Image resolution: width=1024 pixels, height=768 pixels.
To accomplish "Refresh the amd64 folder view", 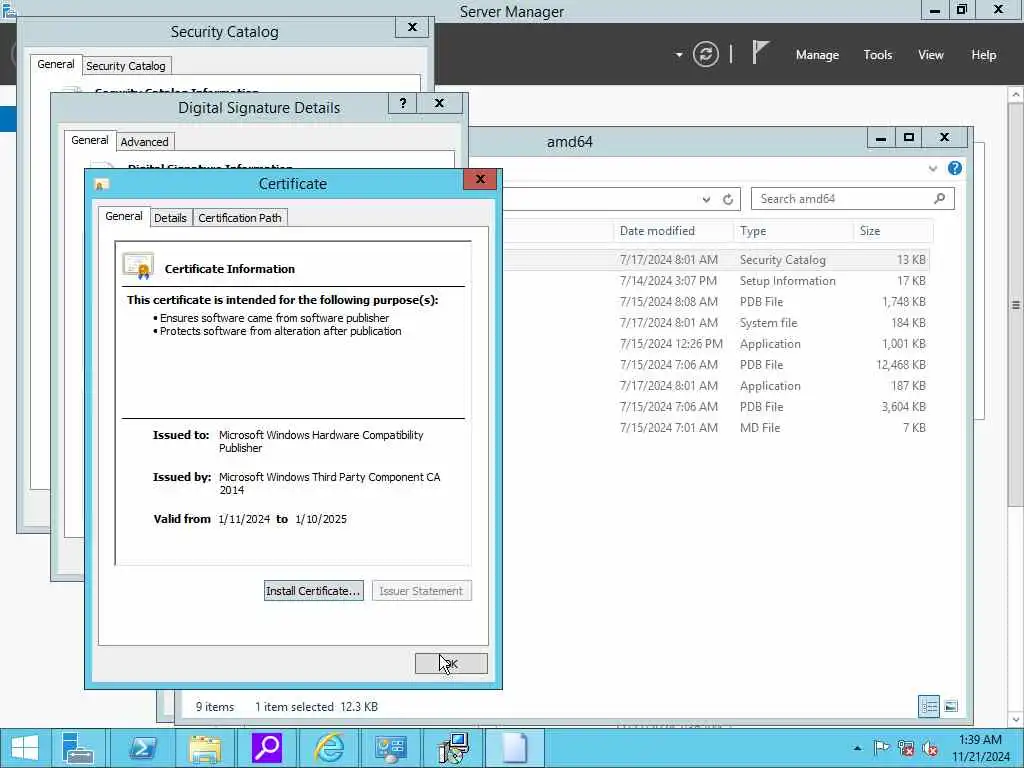I will coord(728,199).
